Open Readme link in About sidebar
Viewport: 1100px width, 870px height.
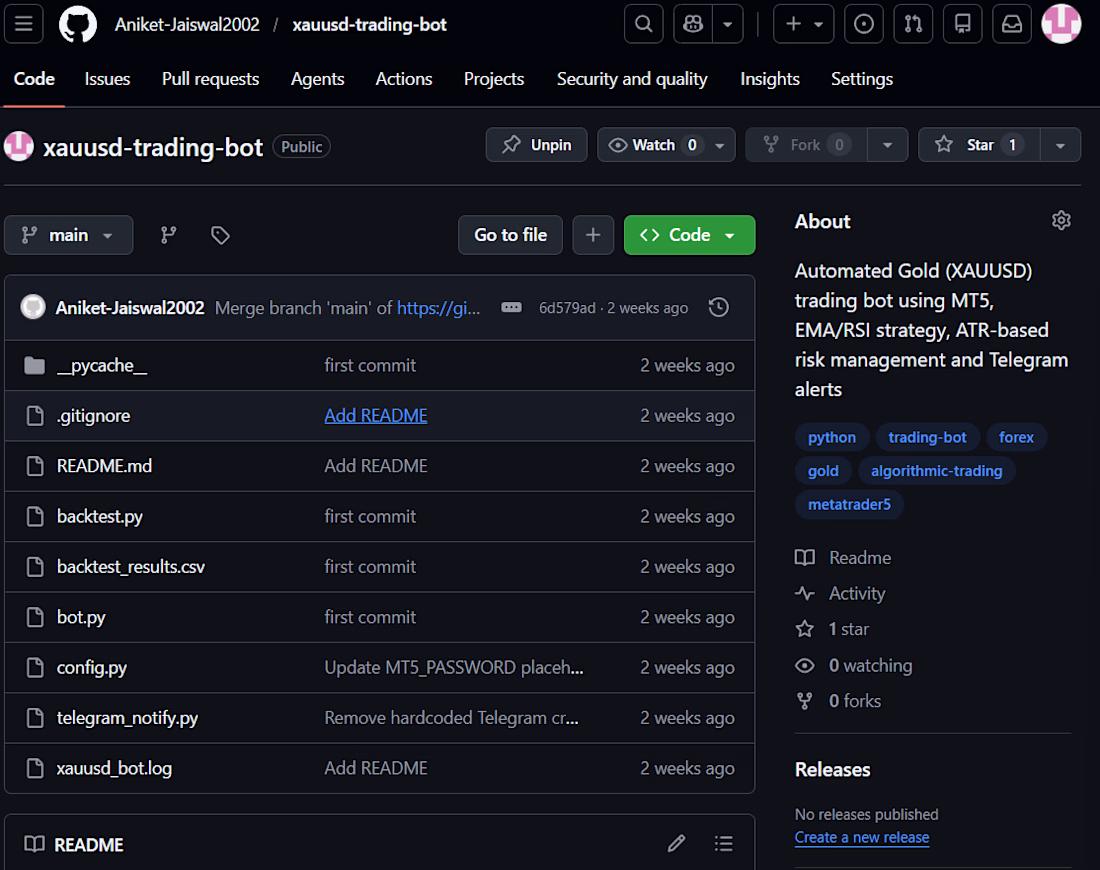point(843,558)
